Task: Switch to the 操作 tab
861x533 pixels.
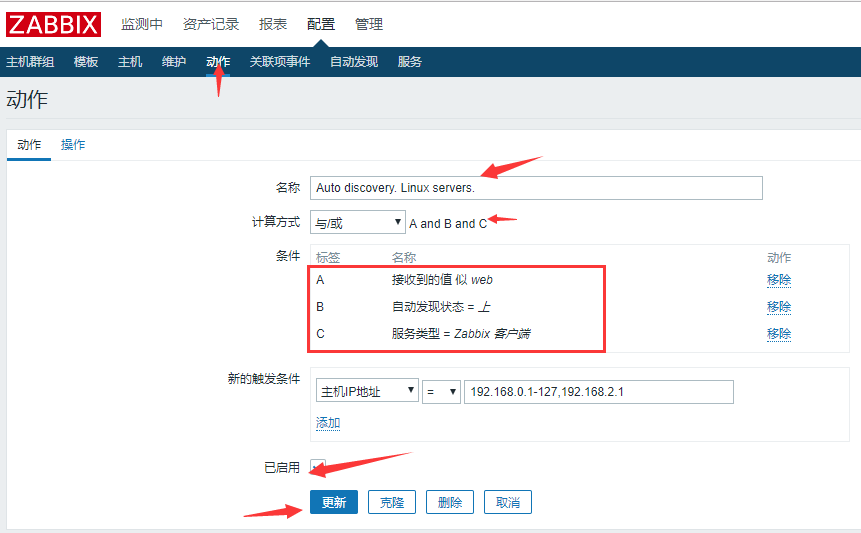Action: [73, 145]
